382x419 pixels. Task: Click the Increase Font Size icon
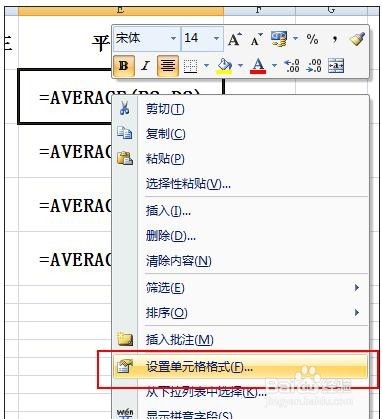(235, 40)
